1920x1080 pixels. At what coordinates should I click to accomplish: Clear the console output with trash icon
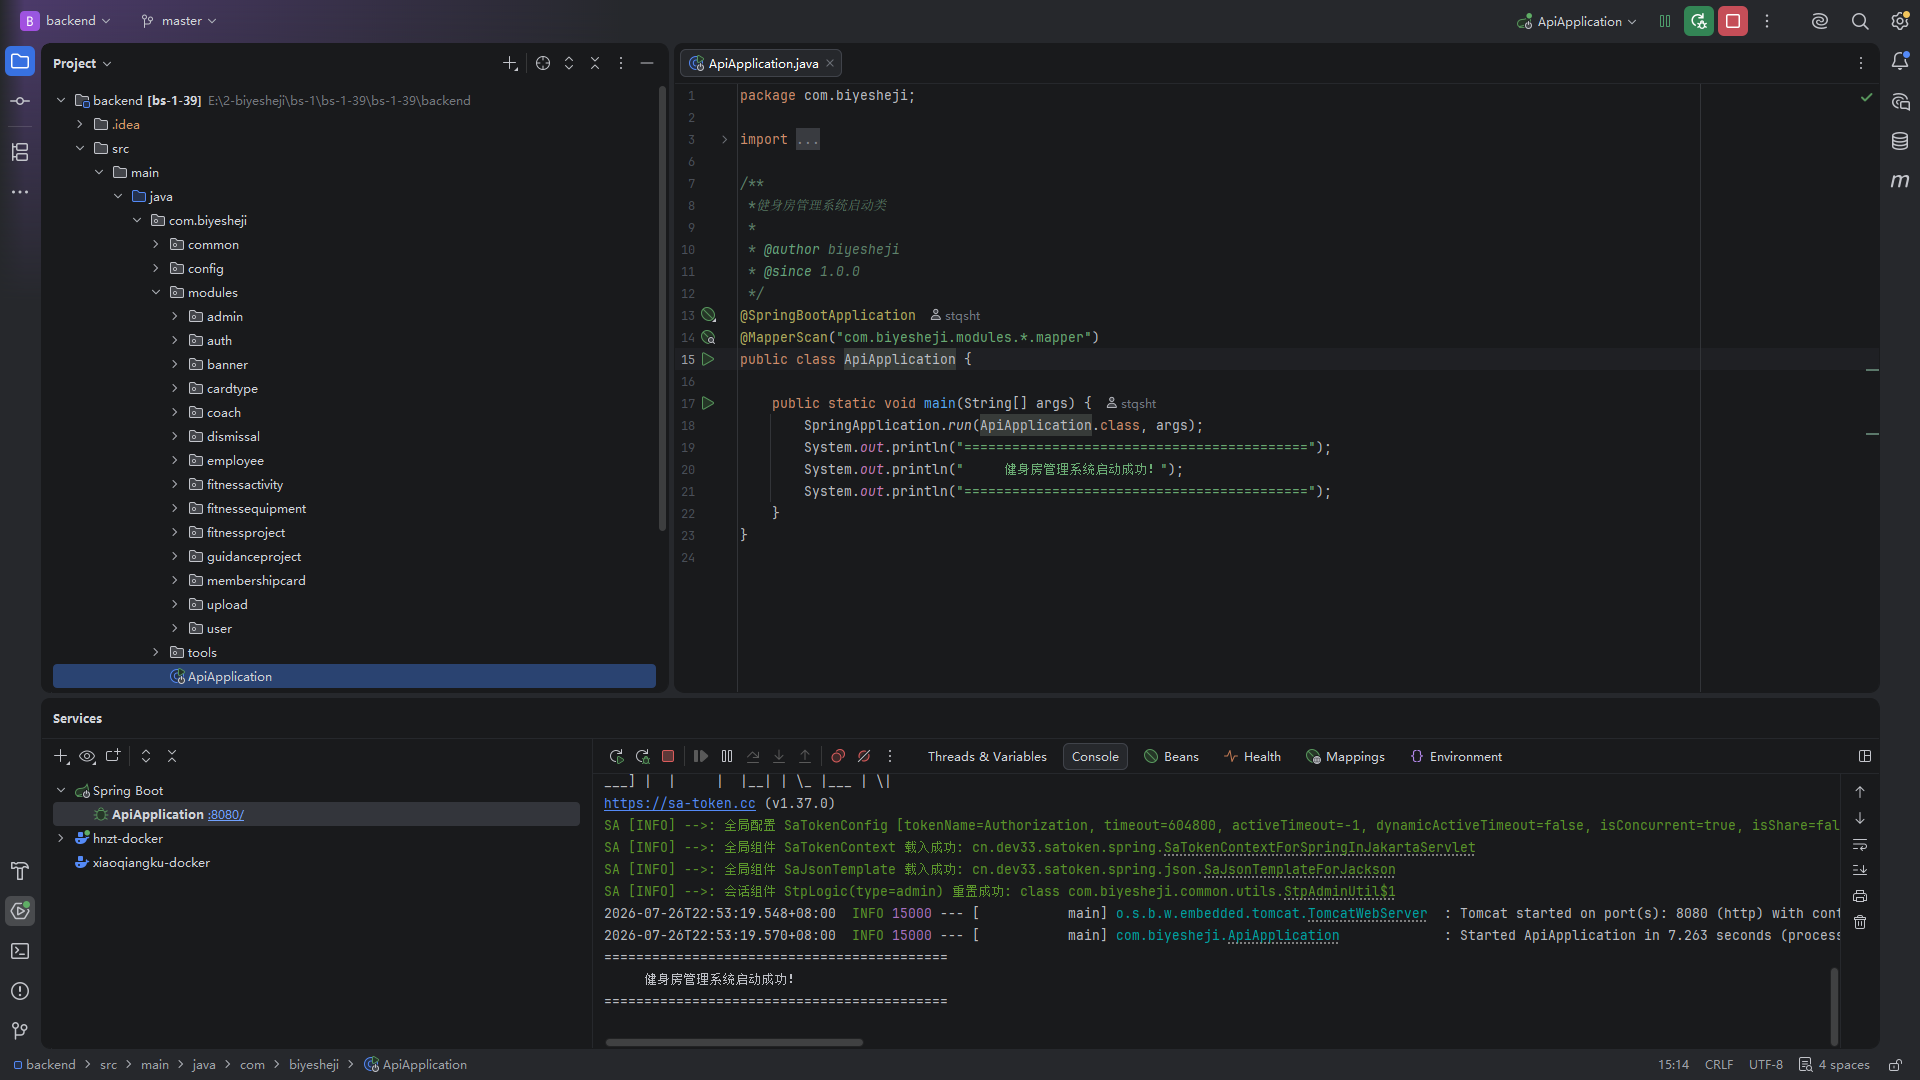click(1860, 922)
